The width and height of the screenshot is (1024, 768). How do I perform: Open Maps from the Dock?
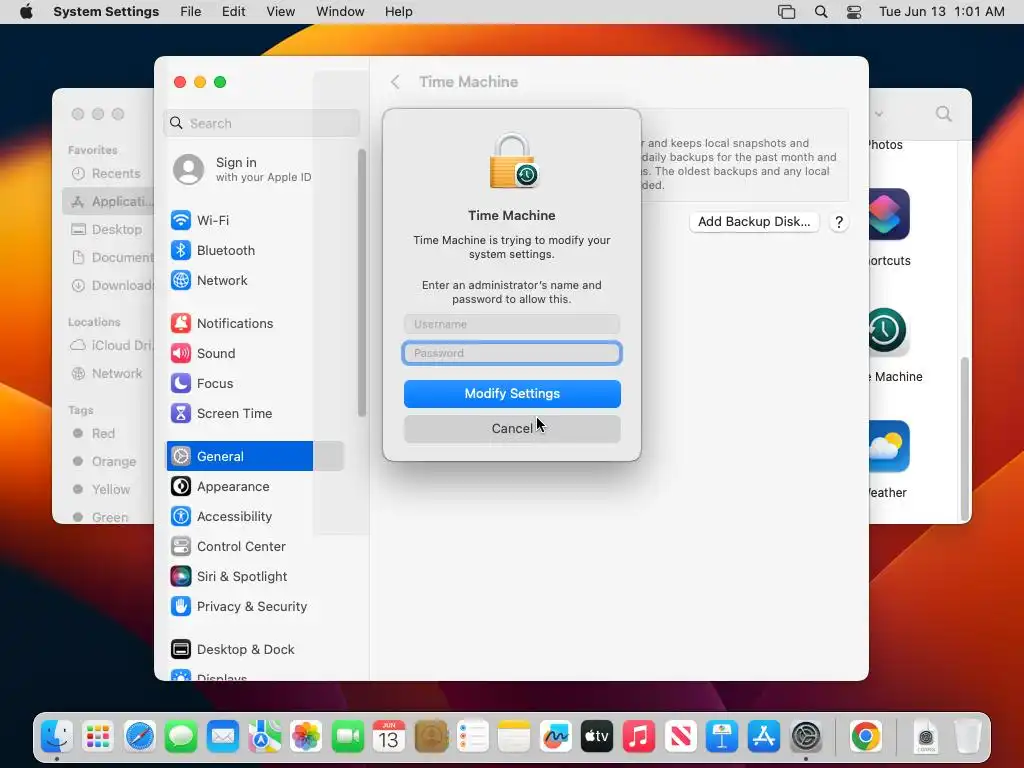(x=264, y=737)
